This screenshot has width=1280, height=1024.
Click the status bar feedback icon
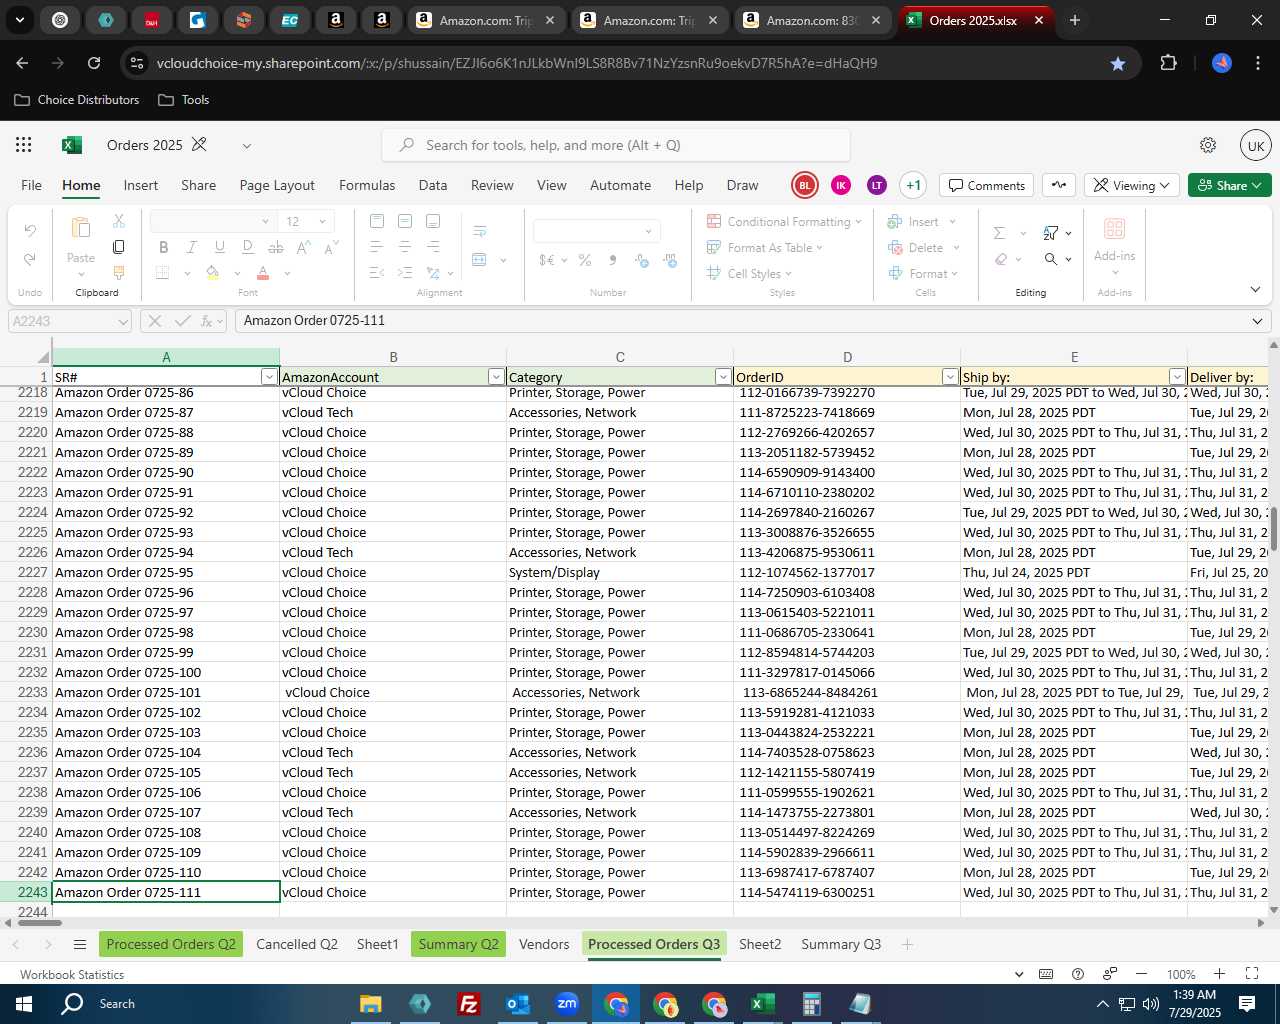tap(1110, 974)
